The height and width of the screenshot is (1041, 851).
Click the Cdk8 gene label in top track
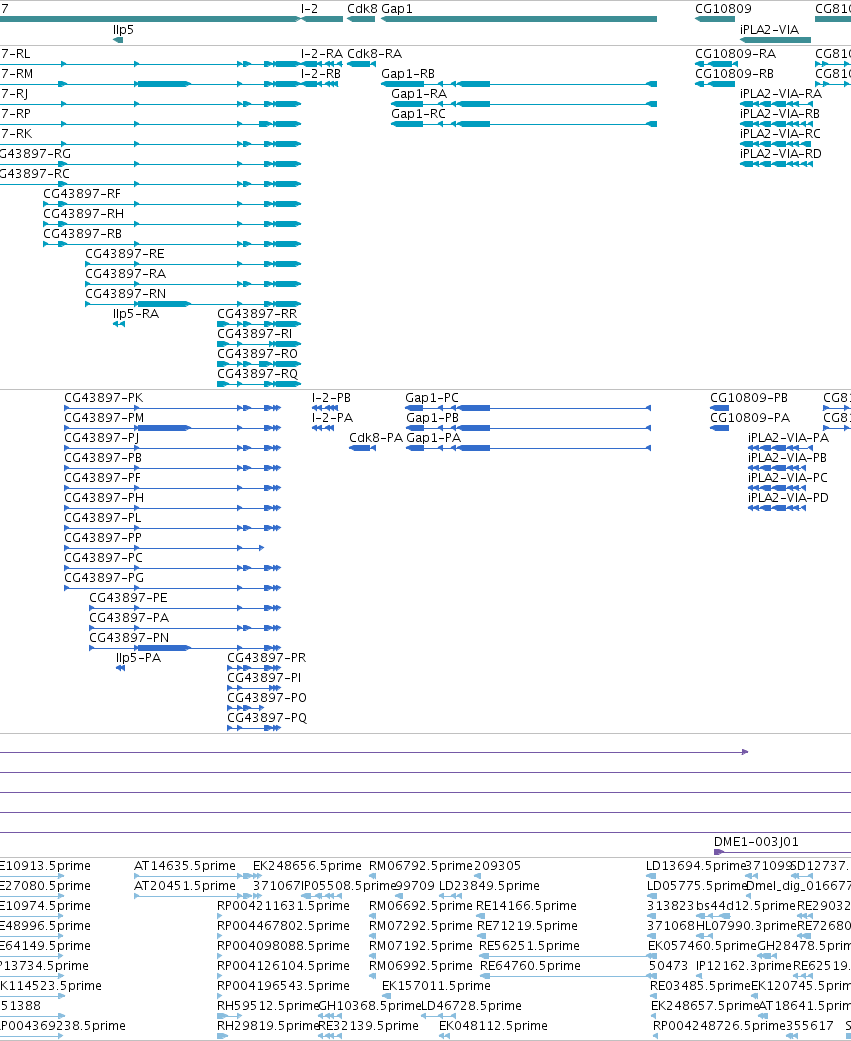(362, 9)
